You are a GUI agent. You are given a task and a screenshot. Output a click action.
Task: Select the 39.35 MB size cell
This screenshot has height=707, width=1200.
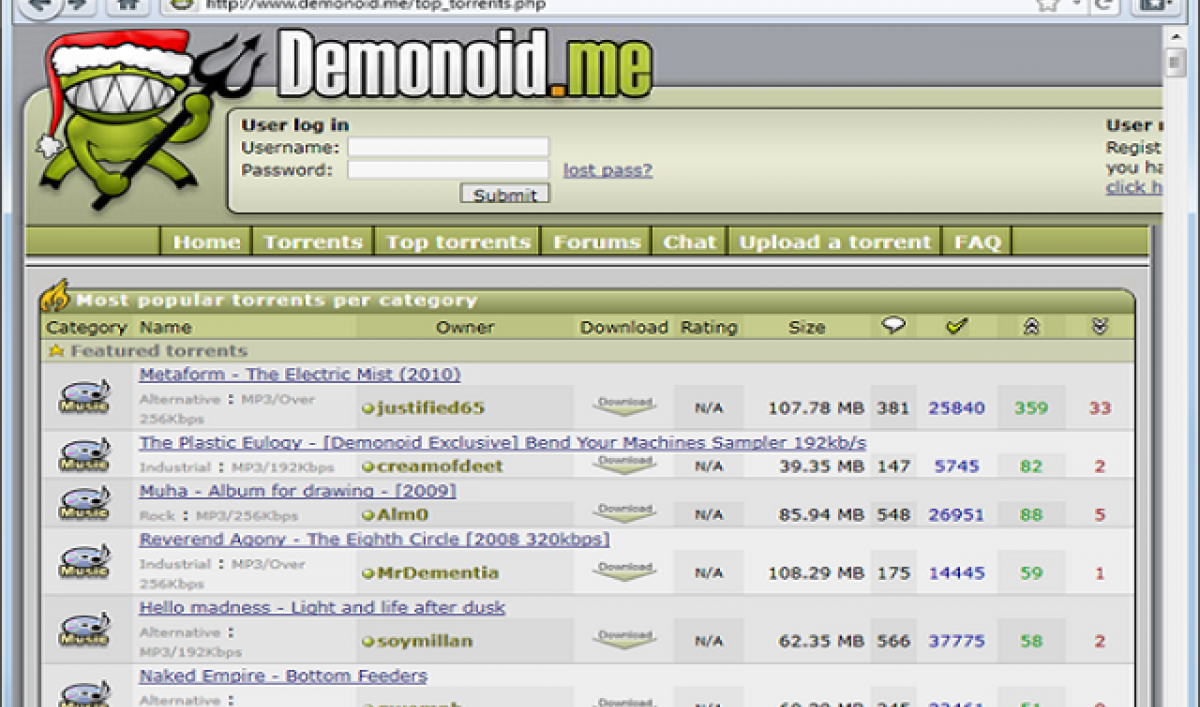[x=821, y=466]
